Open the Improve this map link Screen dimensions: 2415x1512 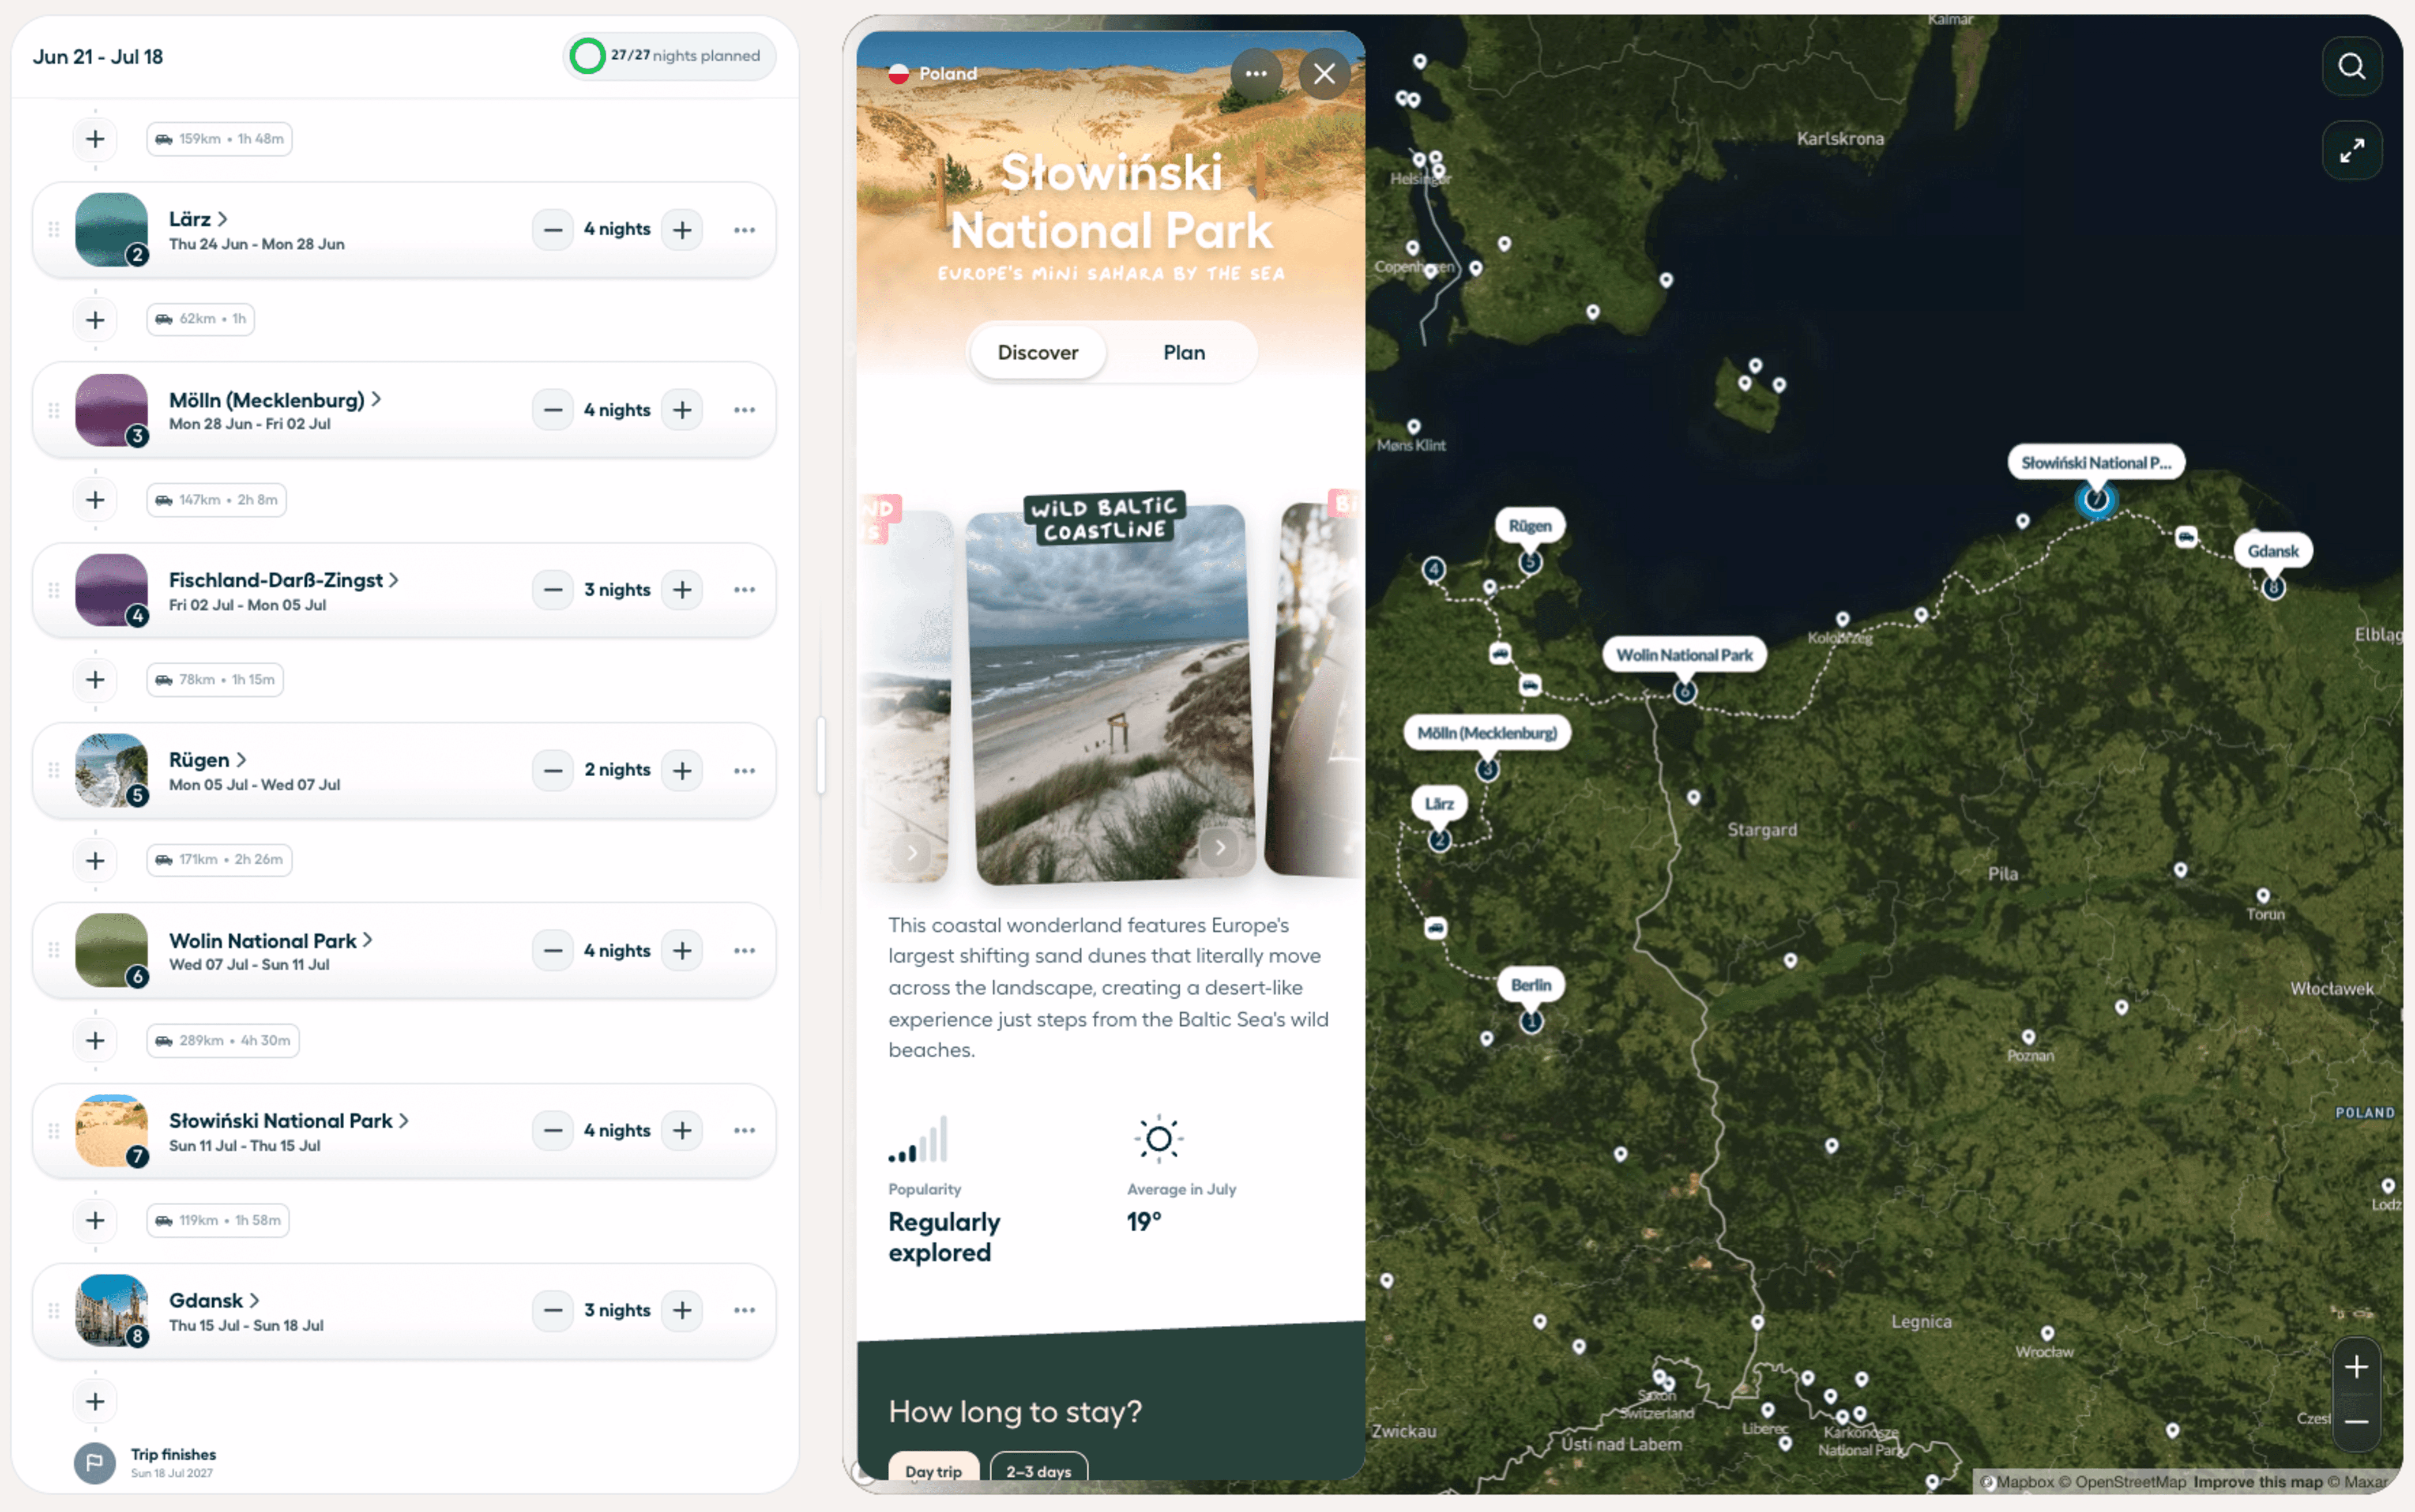point(2257,1482)
